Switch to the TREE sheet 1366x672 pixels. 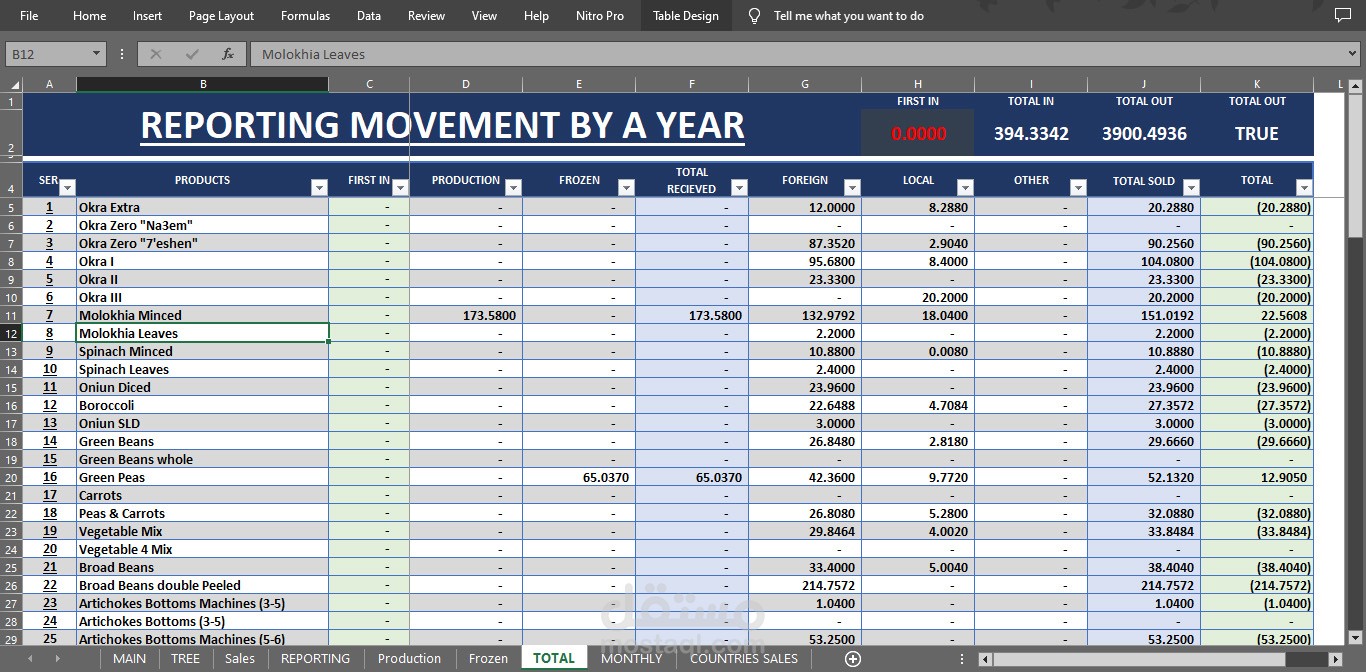(x=185, y=658)
